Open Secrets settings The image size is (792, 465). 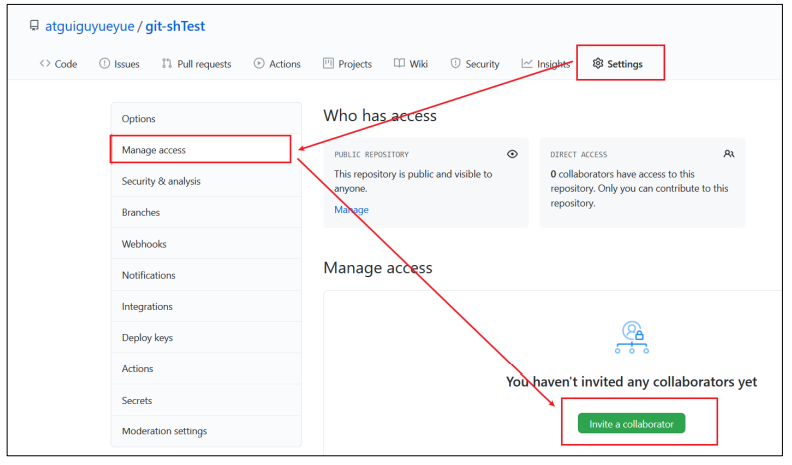tap(206, 400)
